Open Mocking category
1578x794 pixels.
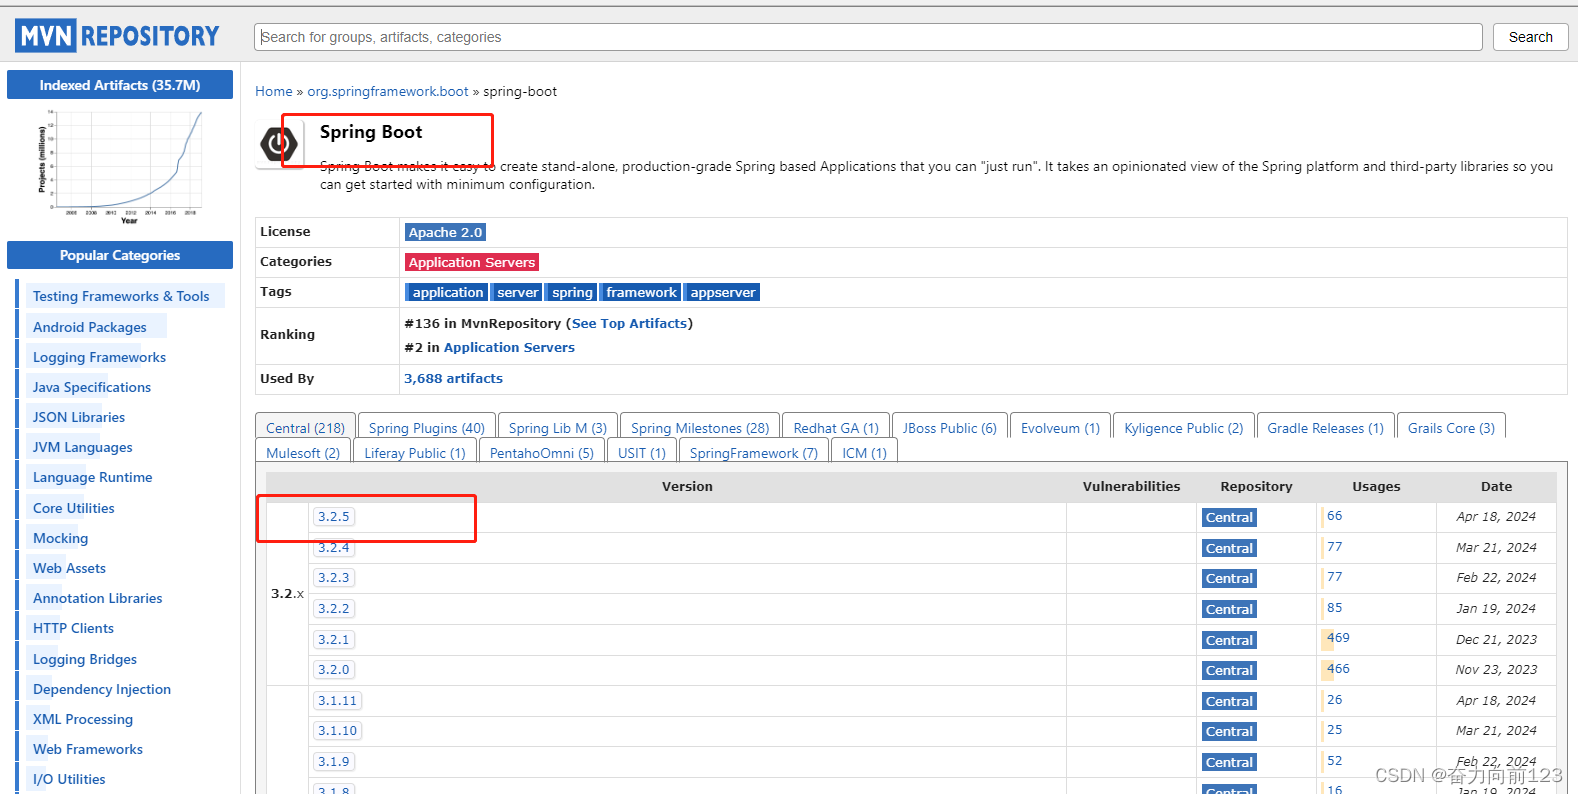tap(61, 538)
